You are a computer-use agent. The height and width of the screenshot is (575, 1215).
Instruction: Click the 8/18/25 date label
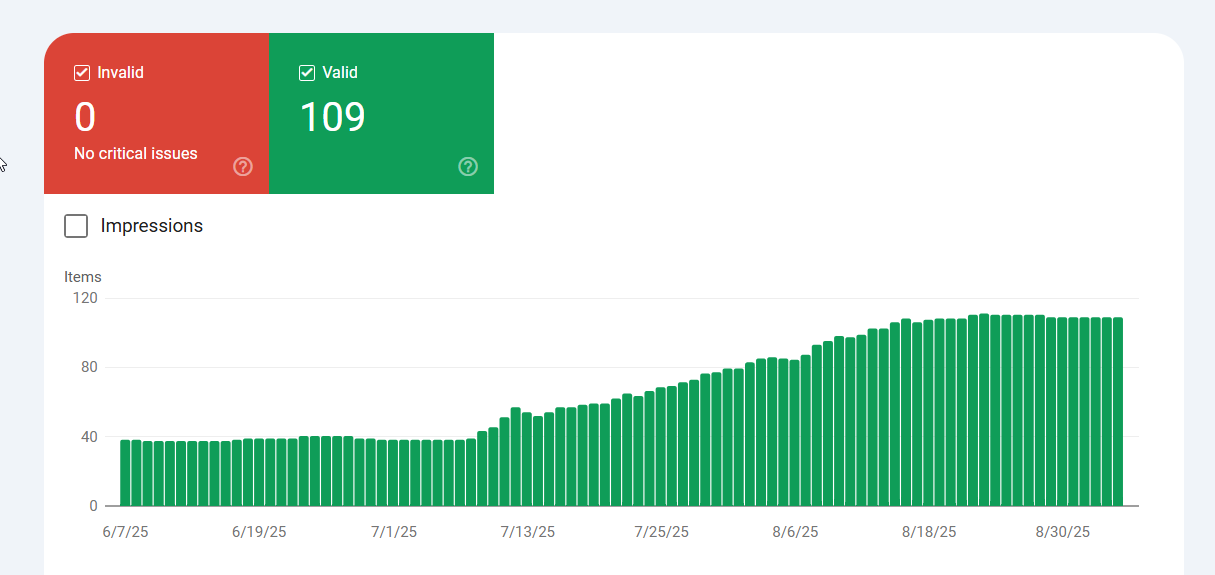point(929,532)
